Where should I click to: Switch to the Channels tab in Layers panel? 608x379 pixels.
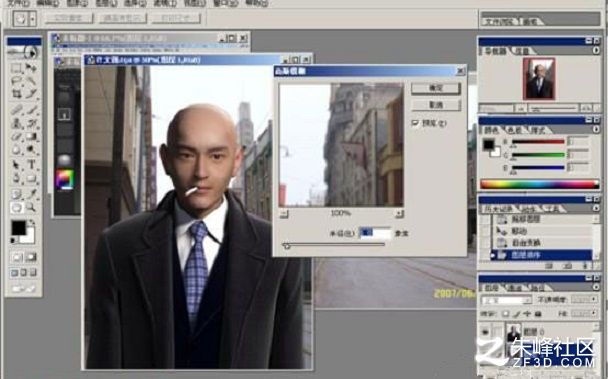point(515,288)
